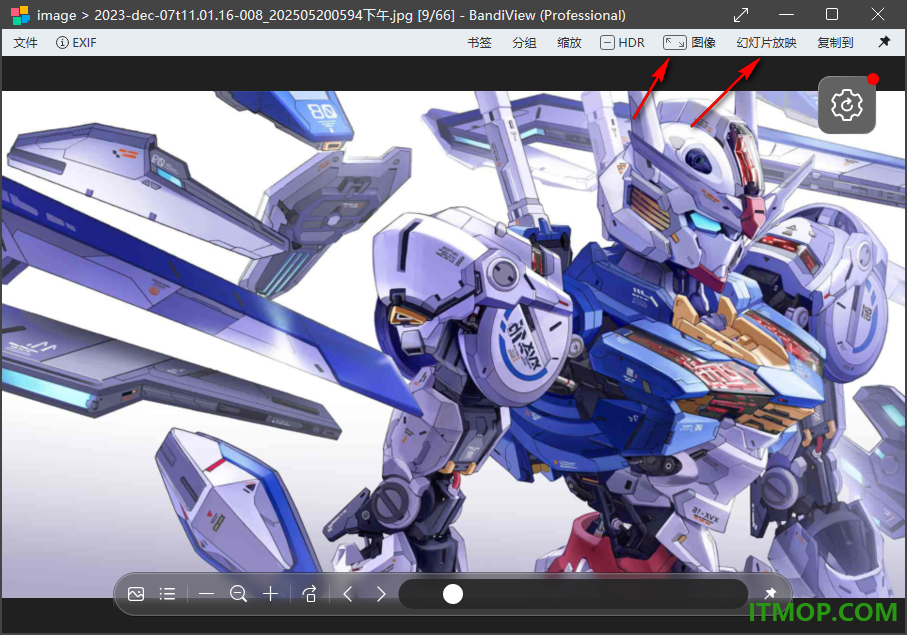Screen dimensions: 907x635
Task: Open the file list icon in the bottom toolbar
Action: (167, 594)
